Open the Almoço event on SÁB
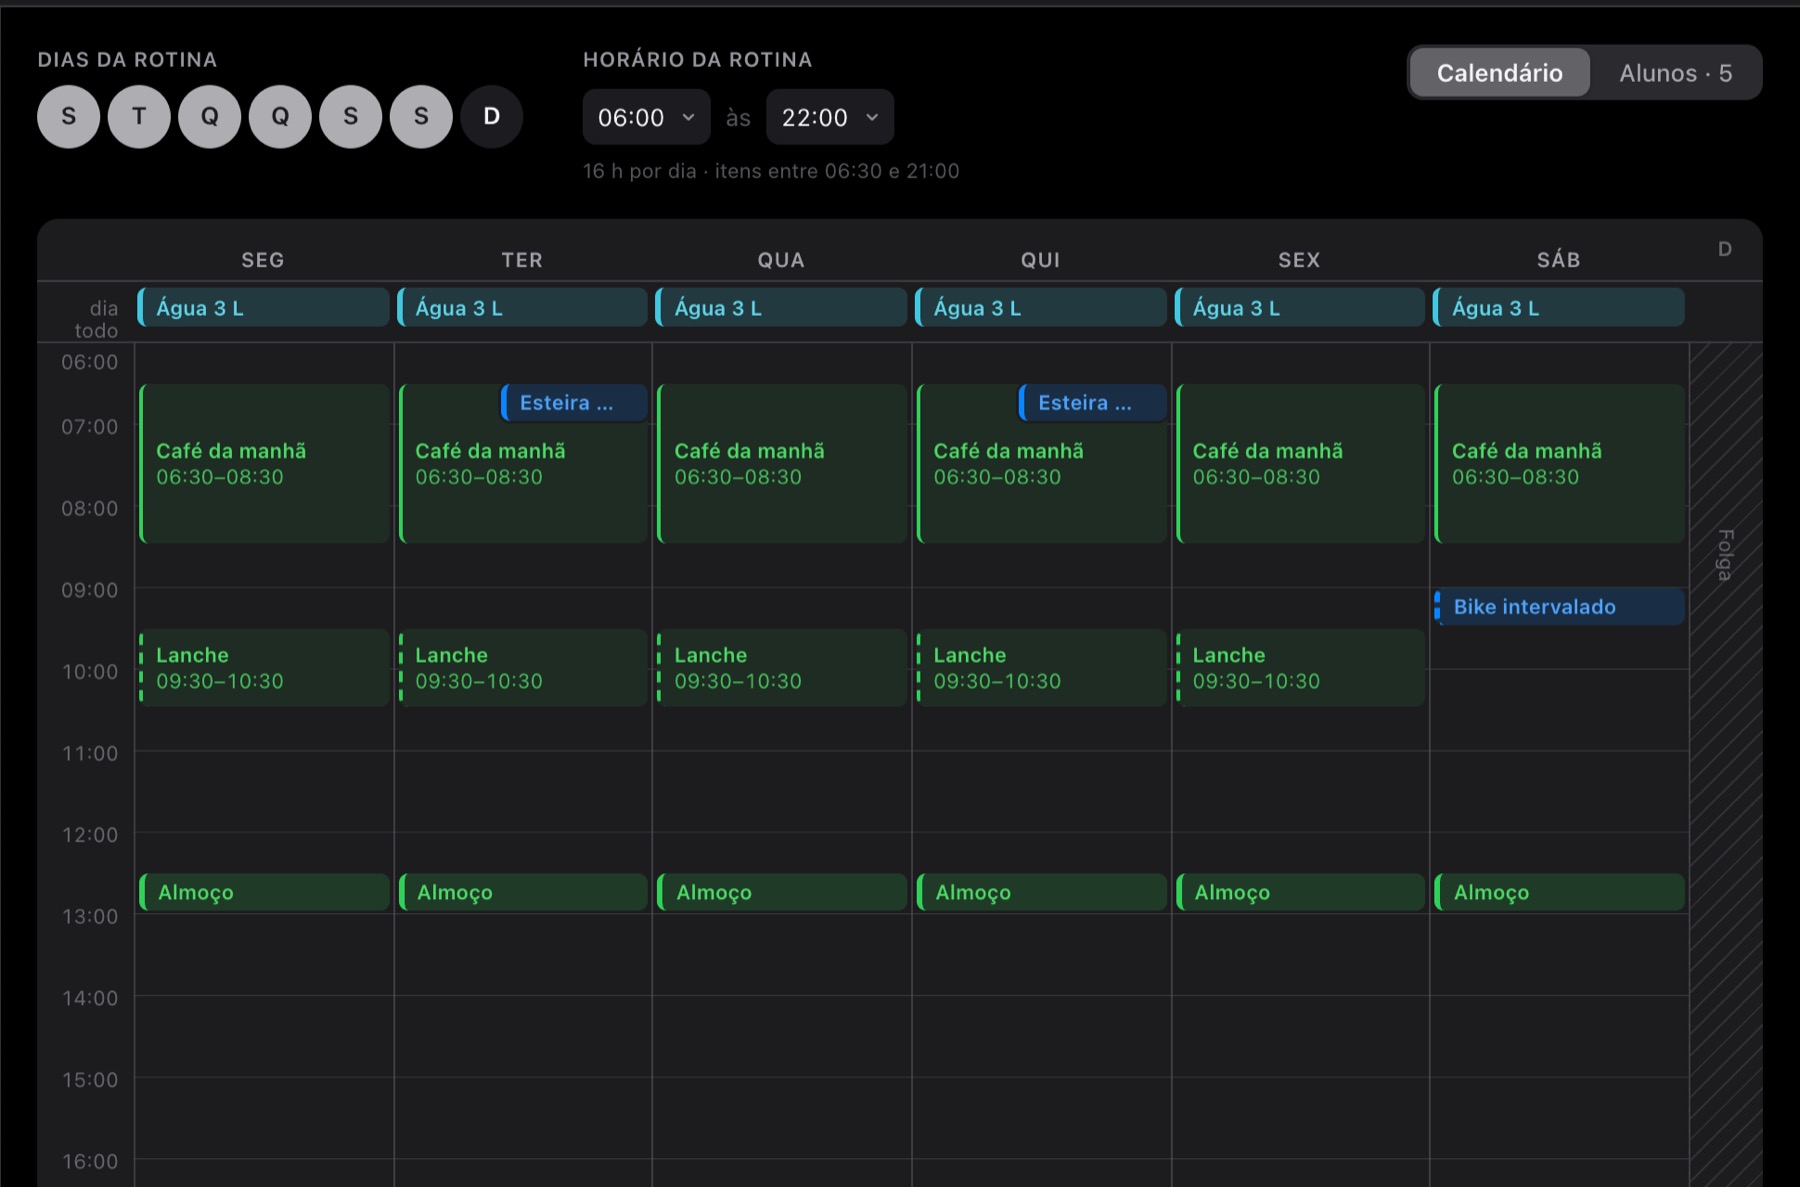This screenshot has width=1800, height=1187. click(1558, 892)
